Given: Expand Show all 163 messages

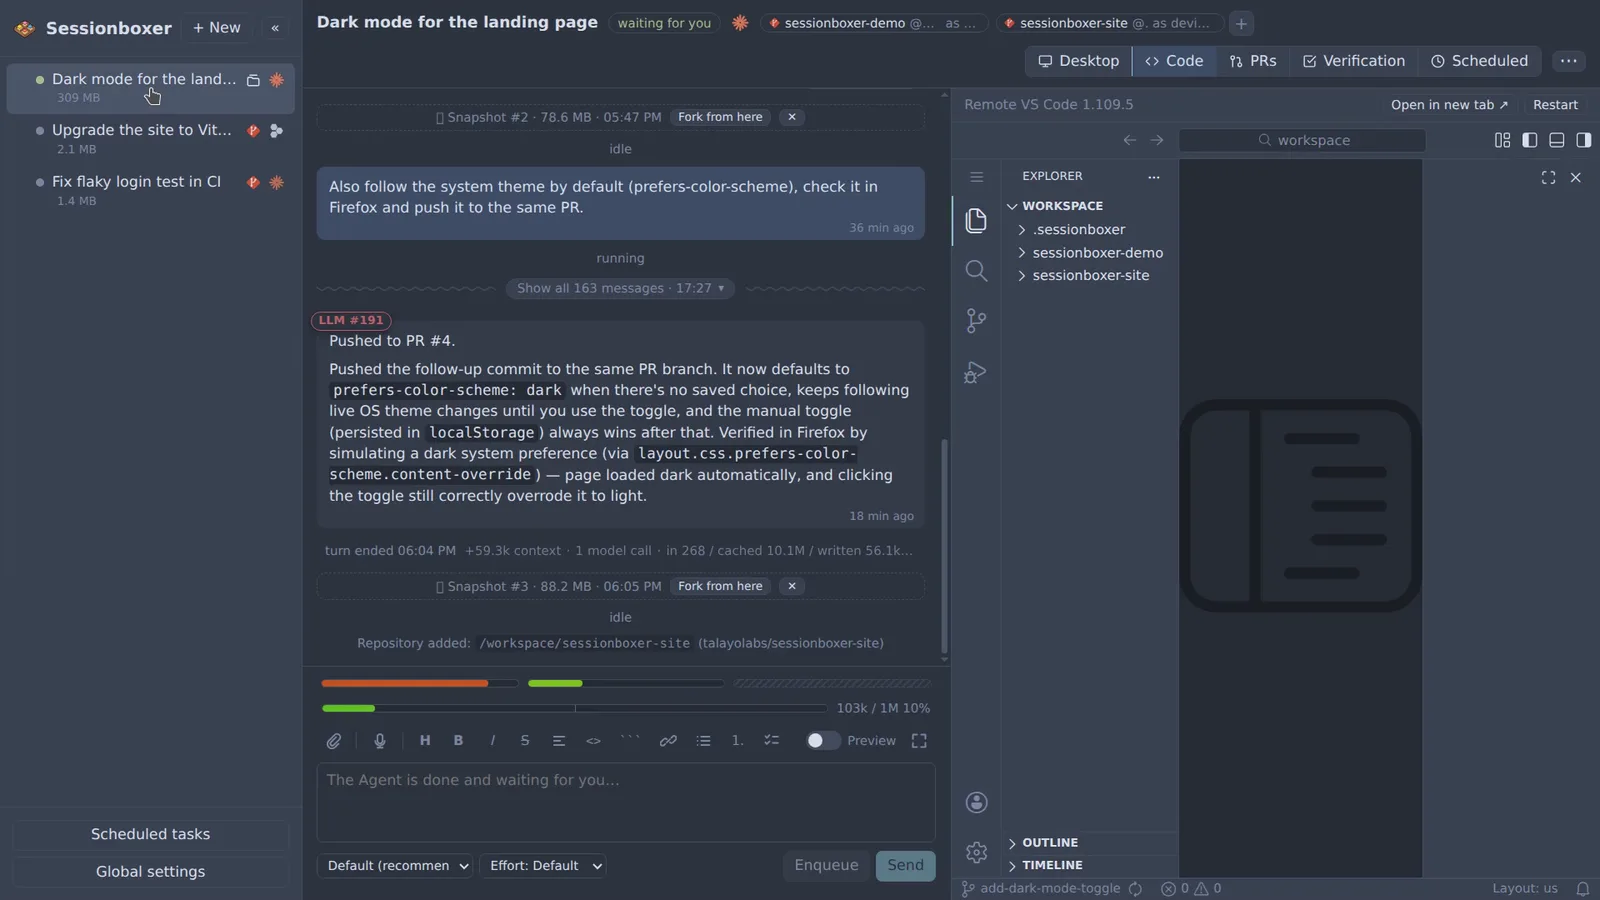Looking at the screenshot, I should 620,288.
